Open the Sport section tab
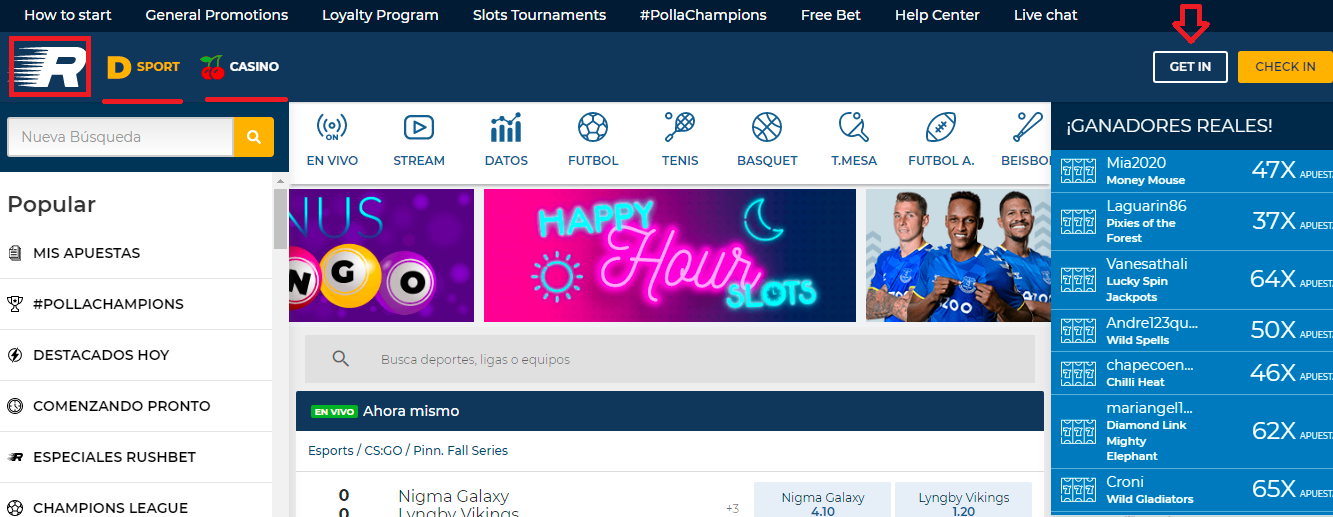The width and height of the screenshot is (1333, 517). 143,67
